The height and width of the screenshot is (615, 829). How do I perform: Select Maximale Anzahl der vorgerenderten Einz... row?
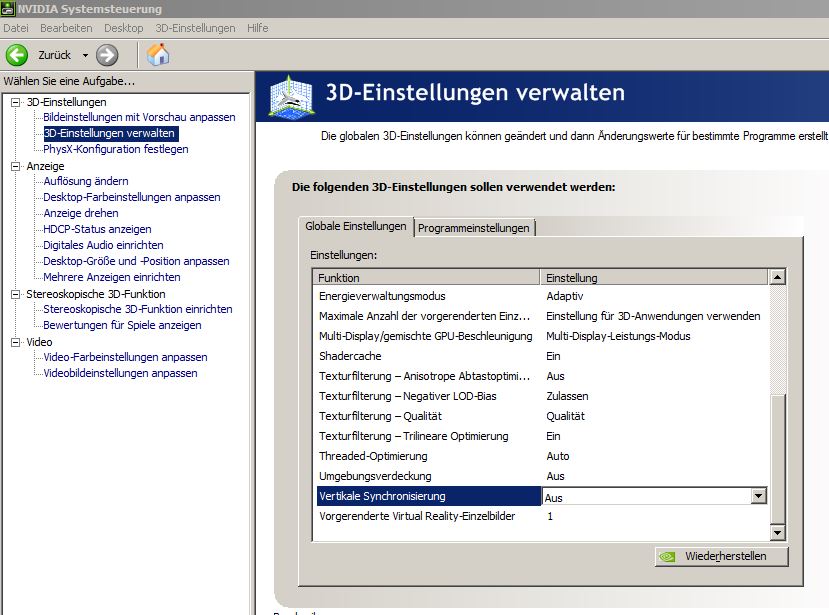tap(540, 316)
